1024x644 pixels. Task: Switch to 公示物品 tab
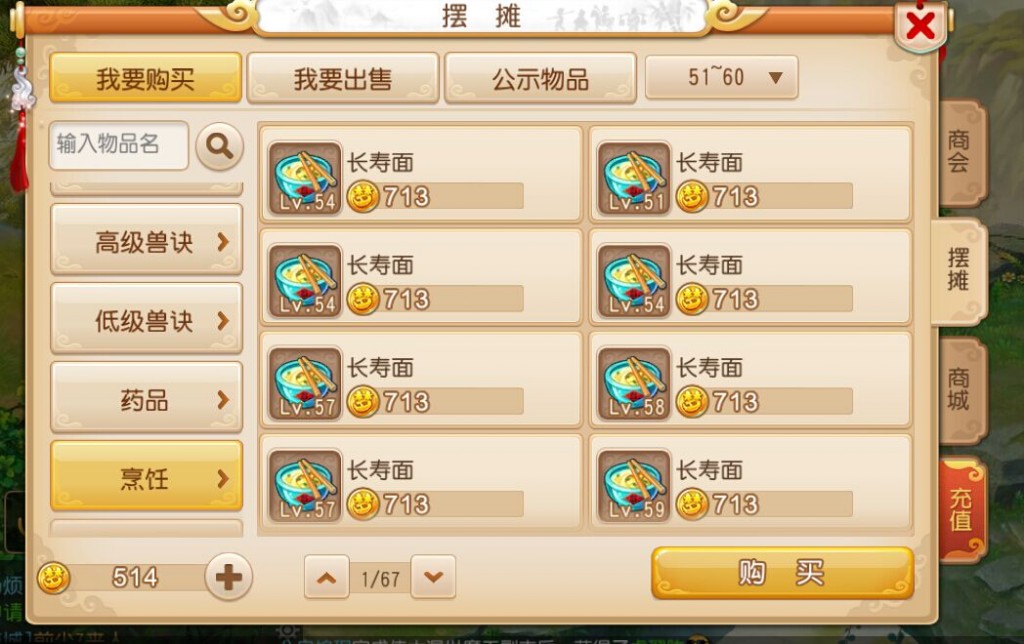pyautogui.click(x=540, y=78)
